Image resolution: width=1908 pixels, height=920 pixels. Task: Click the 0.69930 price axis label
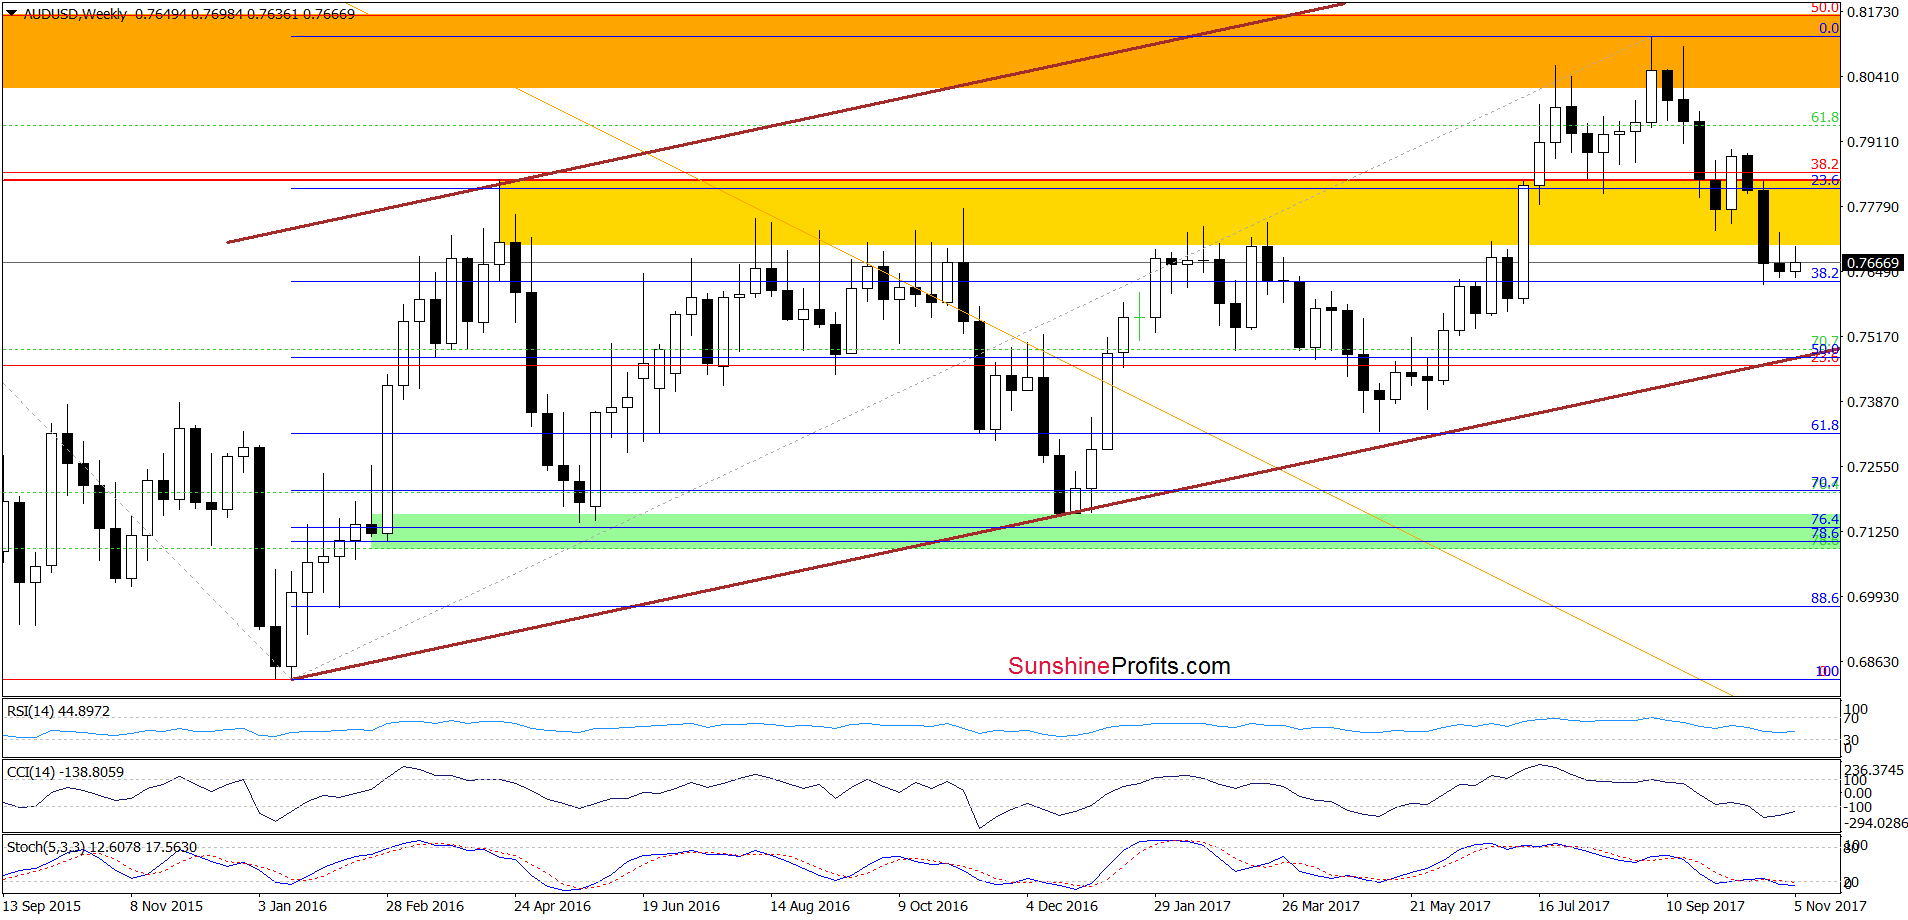click(1873, 597)
